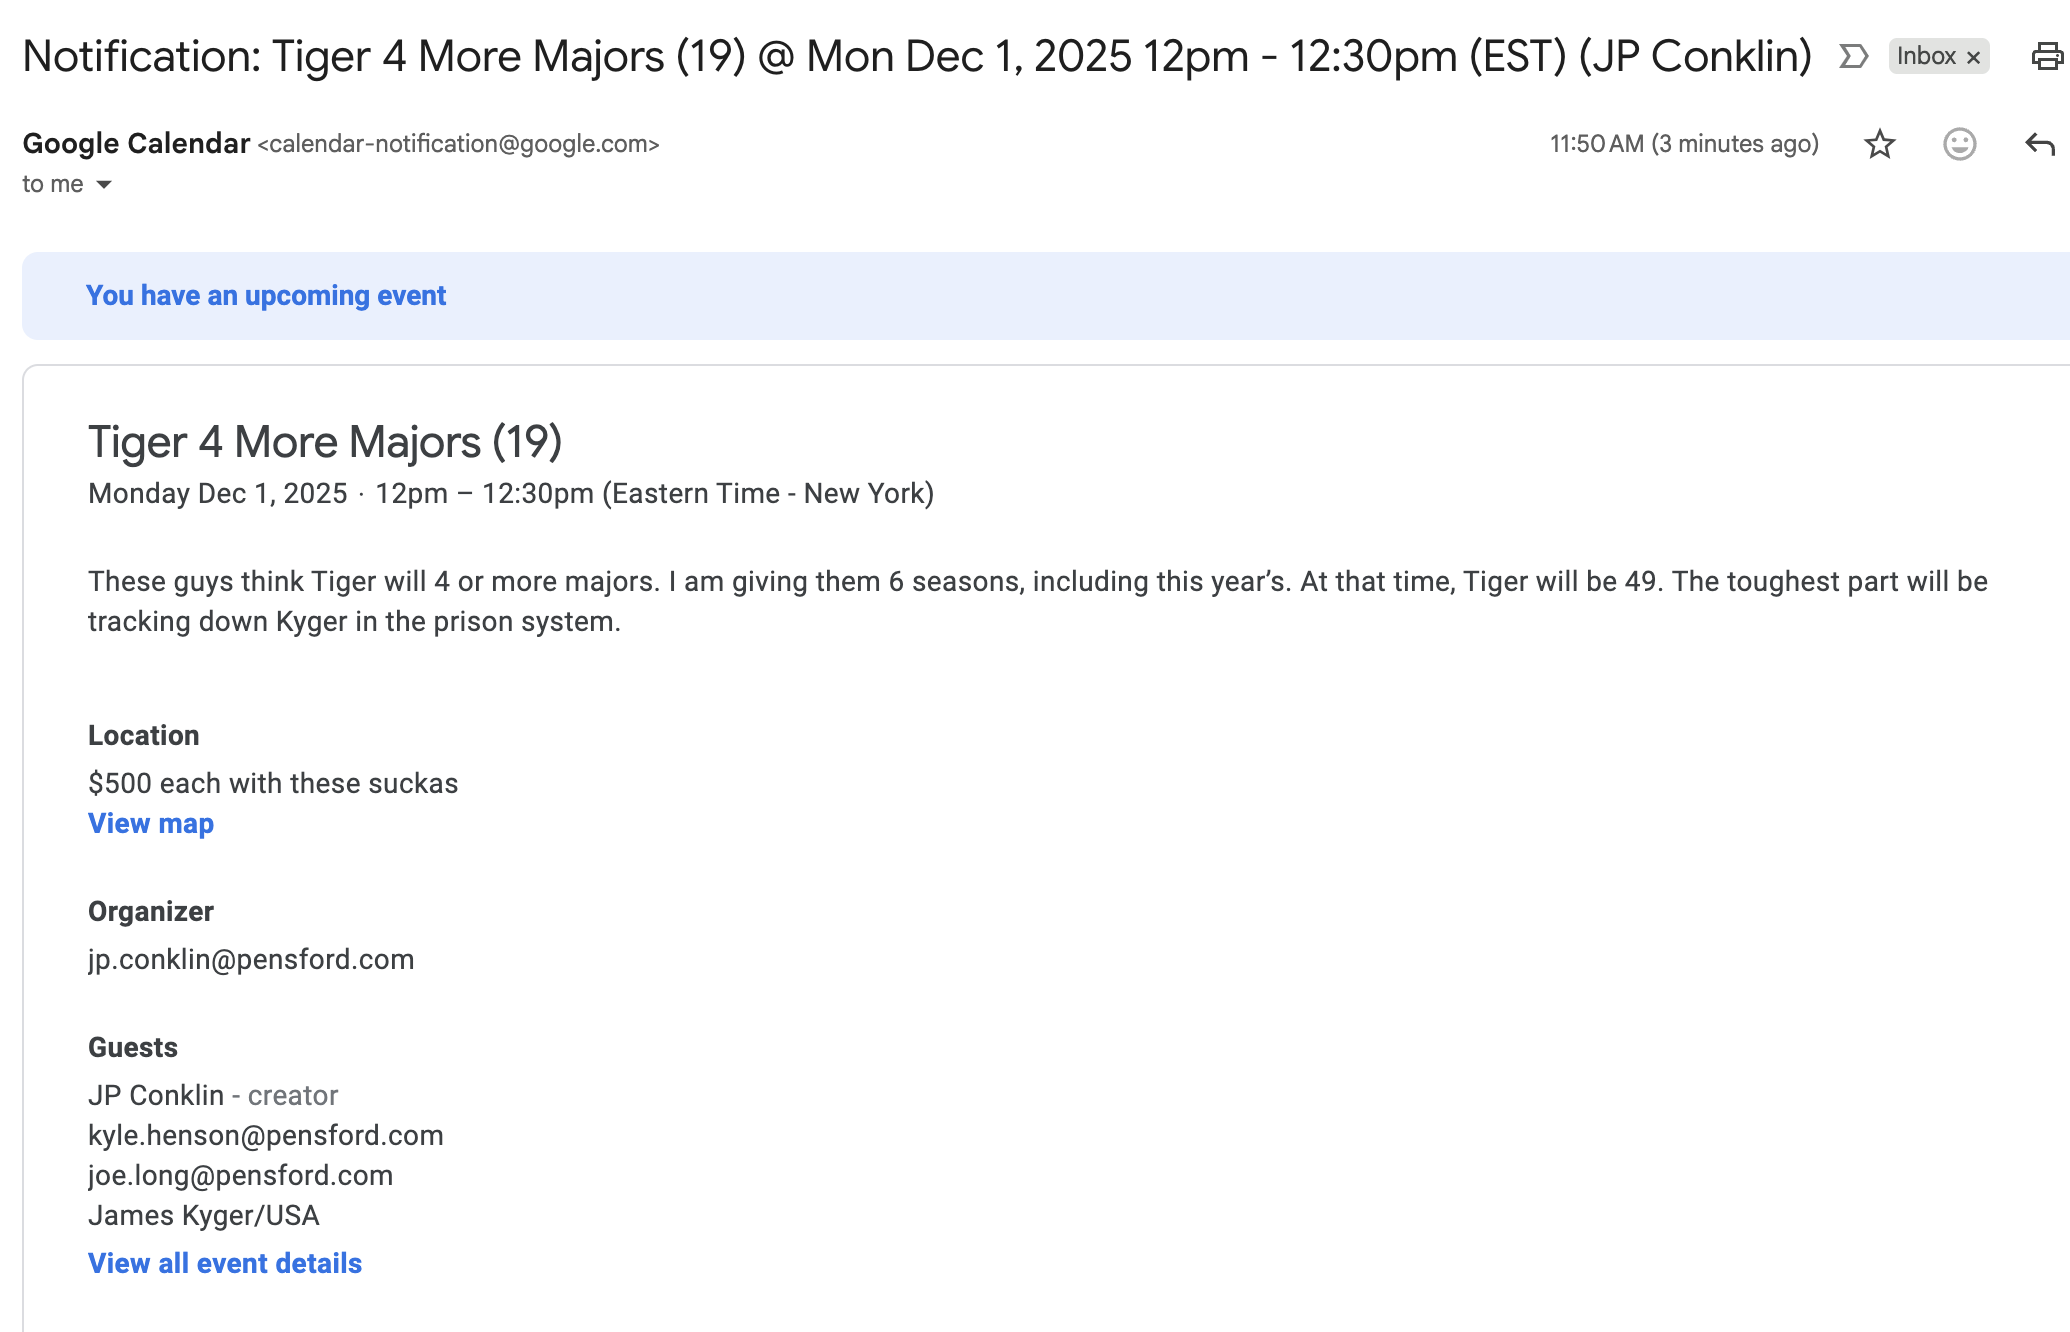
Task: Click the reply arrow icon
Action: pos(2039,144)
